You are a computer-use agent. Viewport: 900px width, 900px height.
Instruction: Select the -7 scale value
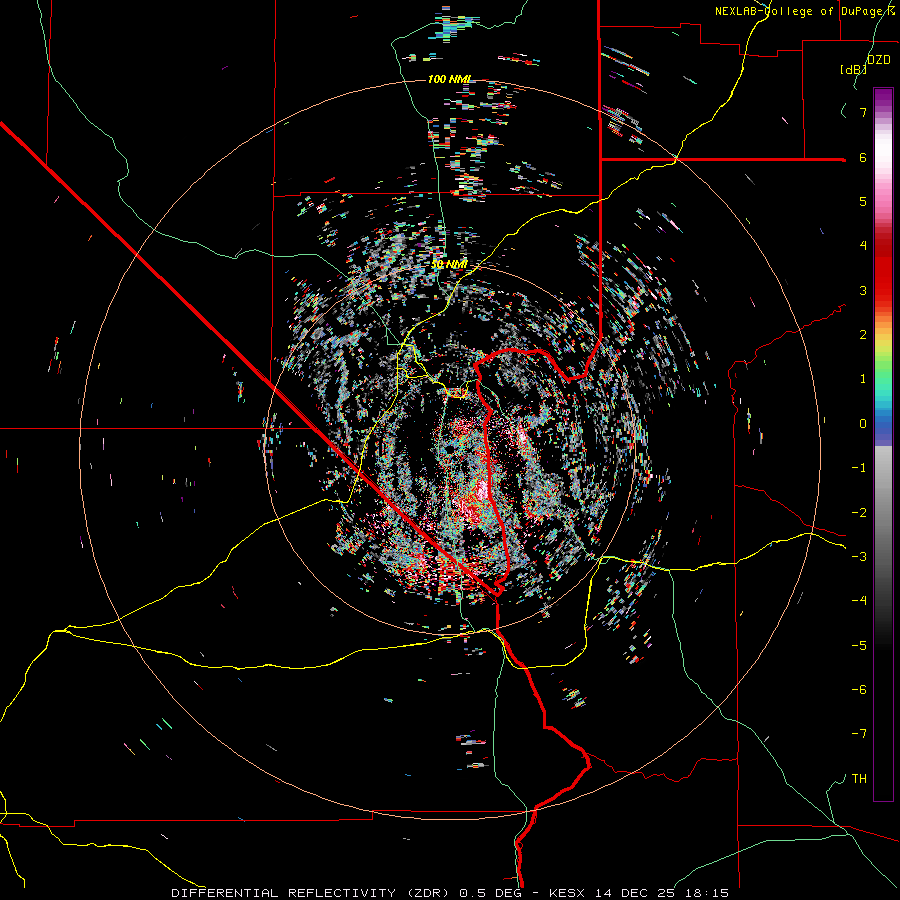859,734
